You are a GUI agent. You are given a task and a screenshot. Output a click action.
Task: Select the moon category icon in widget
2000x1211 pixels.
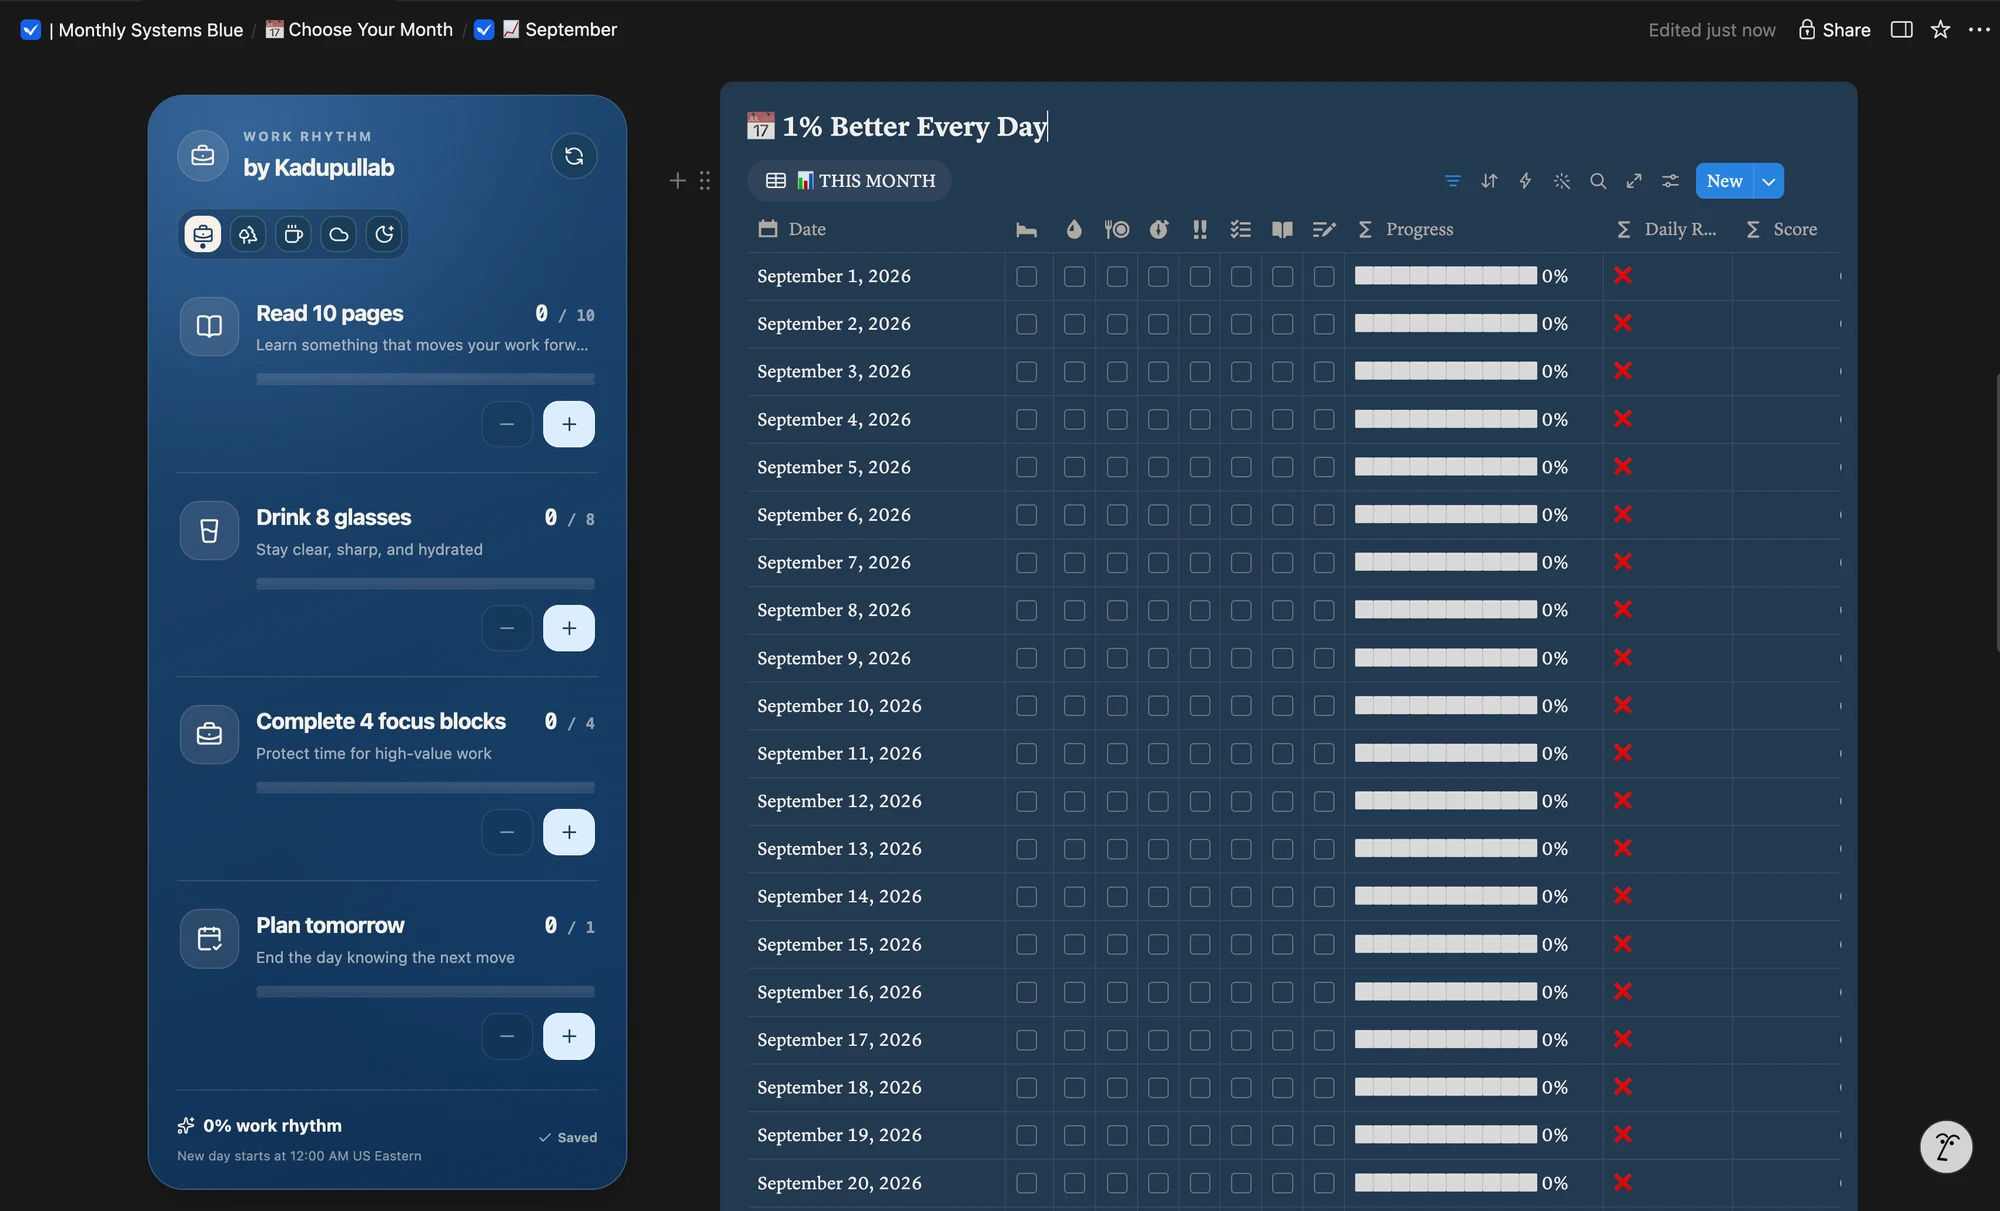[384, 234]
